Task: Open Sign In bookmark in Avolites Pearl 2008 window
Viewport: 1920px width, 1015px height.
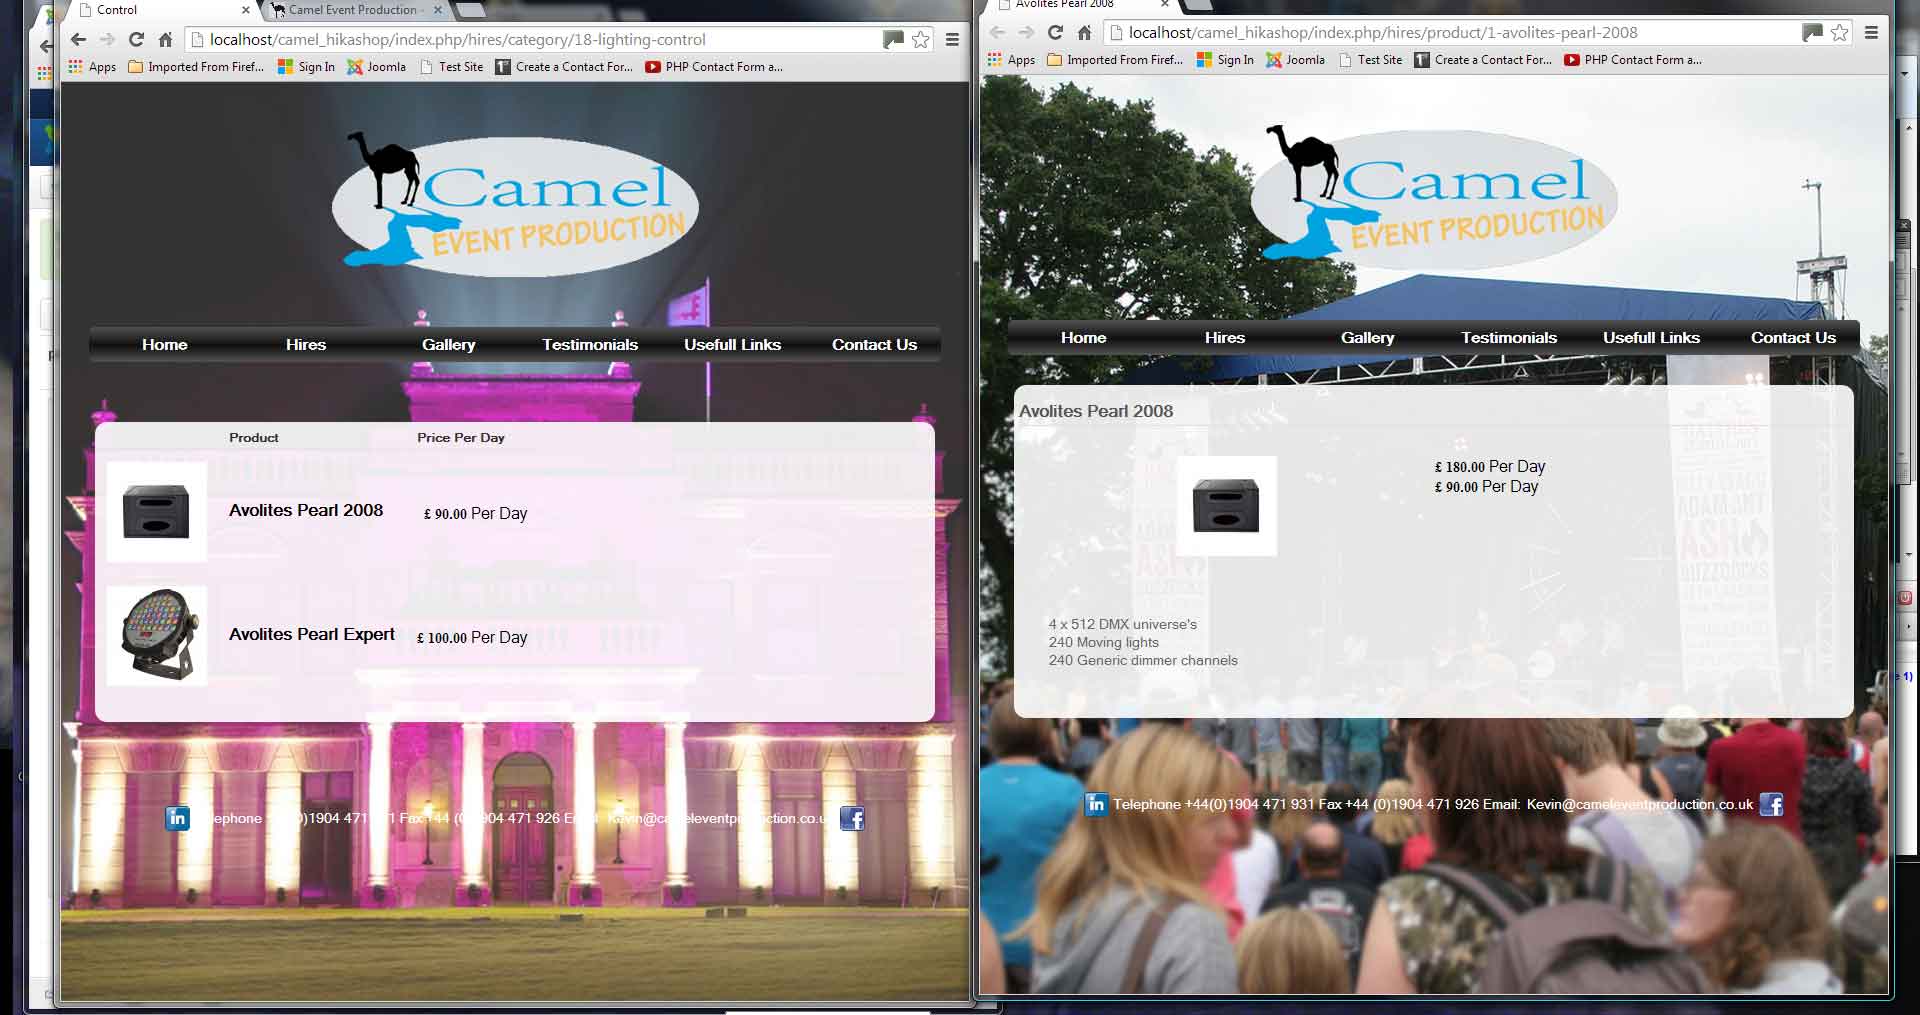Action: pos(1225,60)
